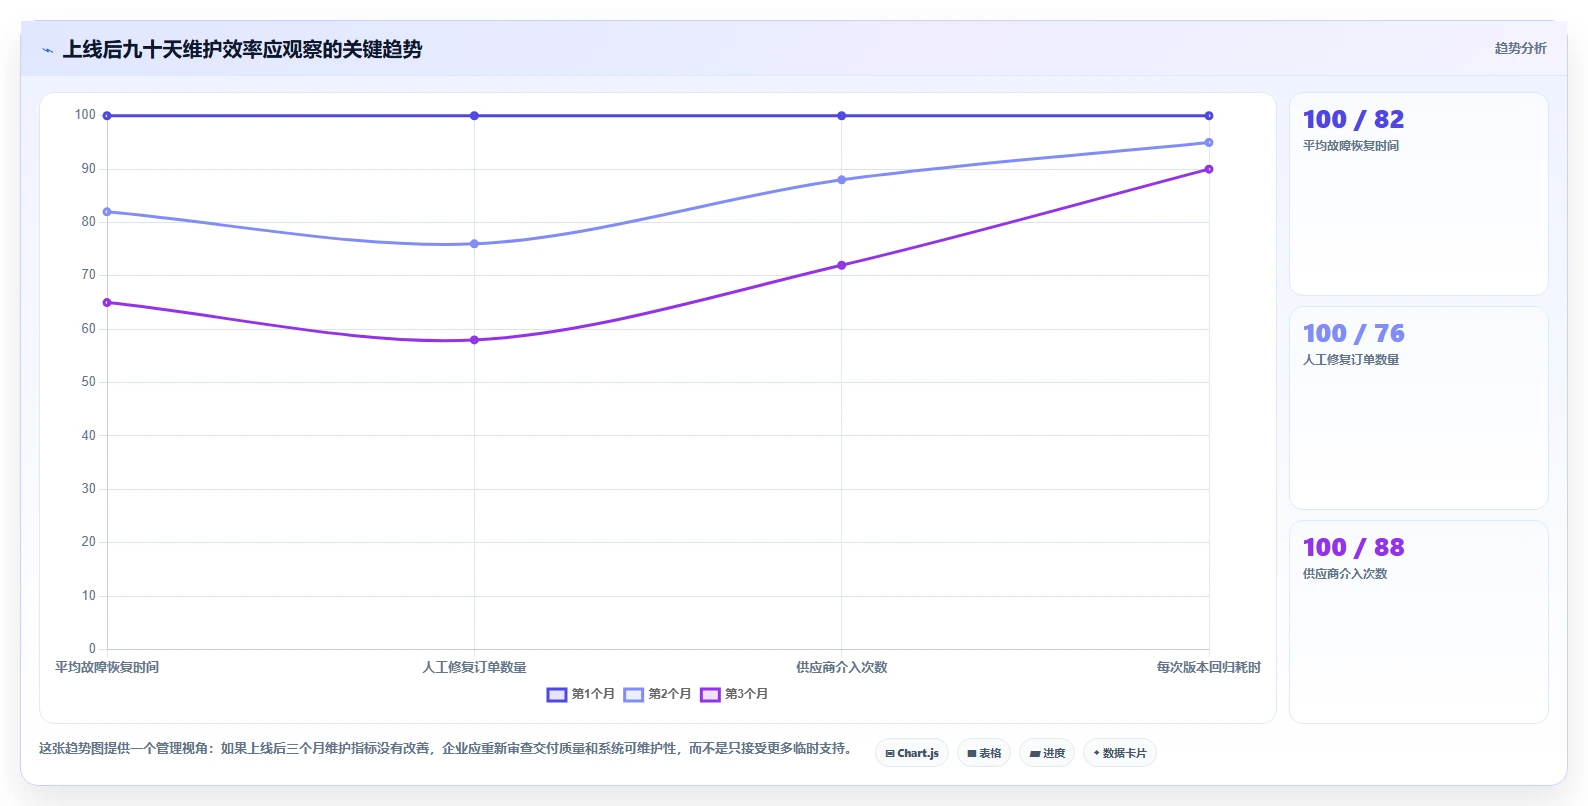Select the title 上线后九十天维护效率应观察的关键趋势
The width and height of the screenshot is (1588, 806).
coord(242,49)
